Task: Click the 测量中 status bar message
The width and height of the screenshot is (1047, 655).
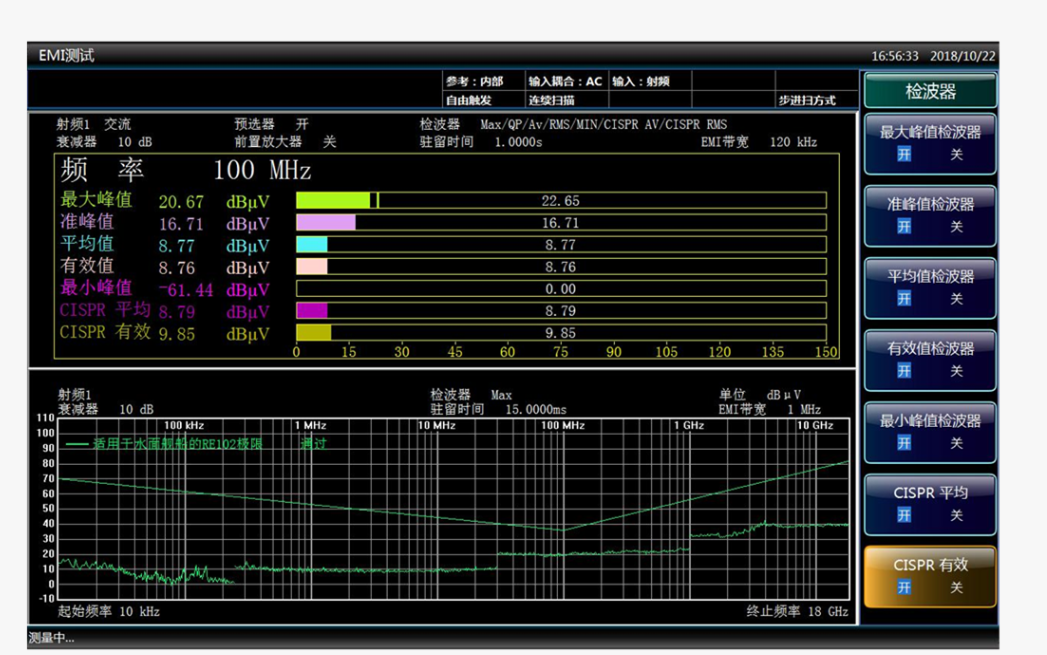Action: (51, 638)
